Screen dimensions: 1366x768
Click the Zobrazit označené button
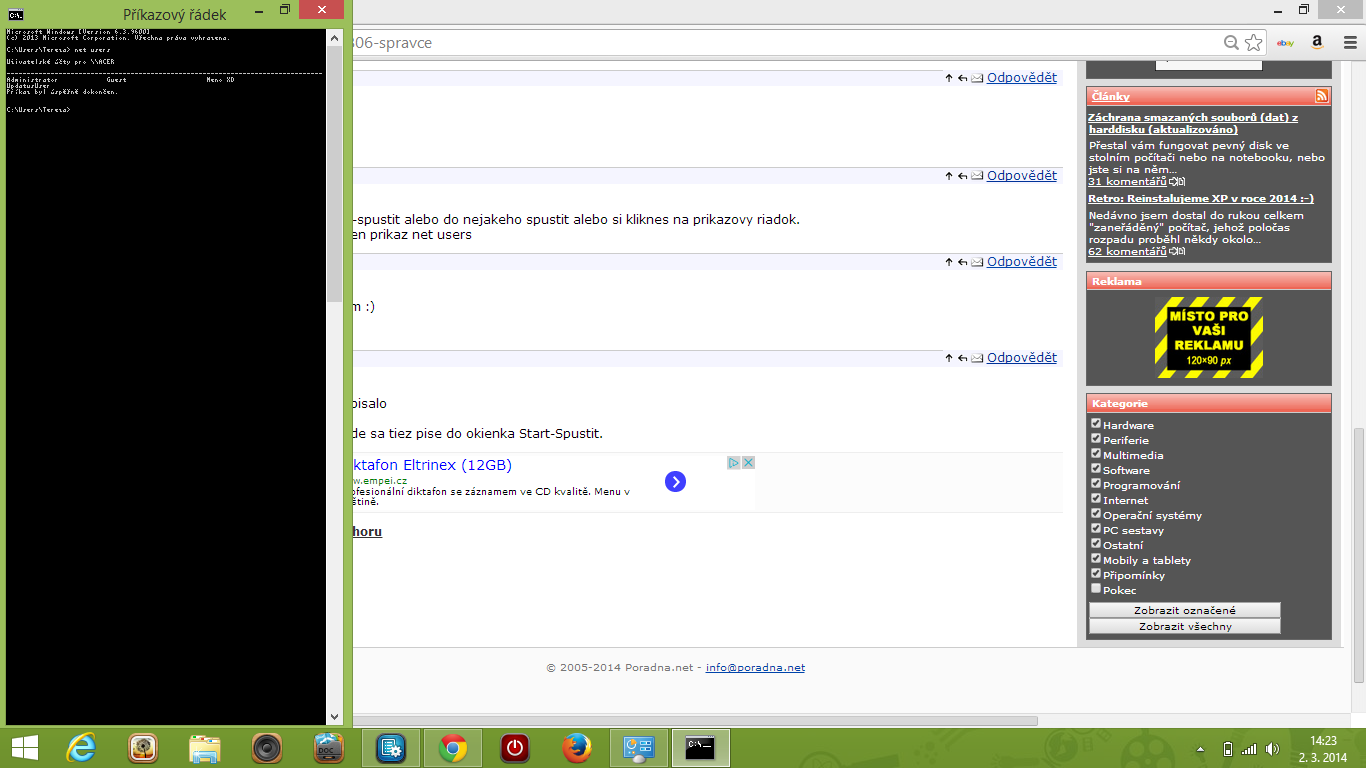[x=1185, y=610]
